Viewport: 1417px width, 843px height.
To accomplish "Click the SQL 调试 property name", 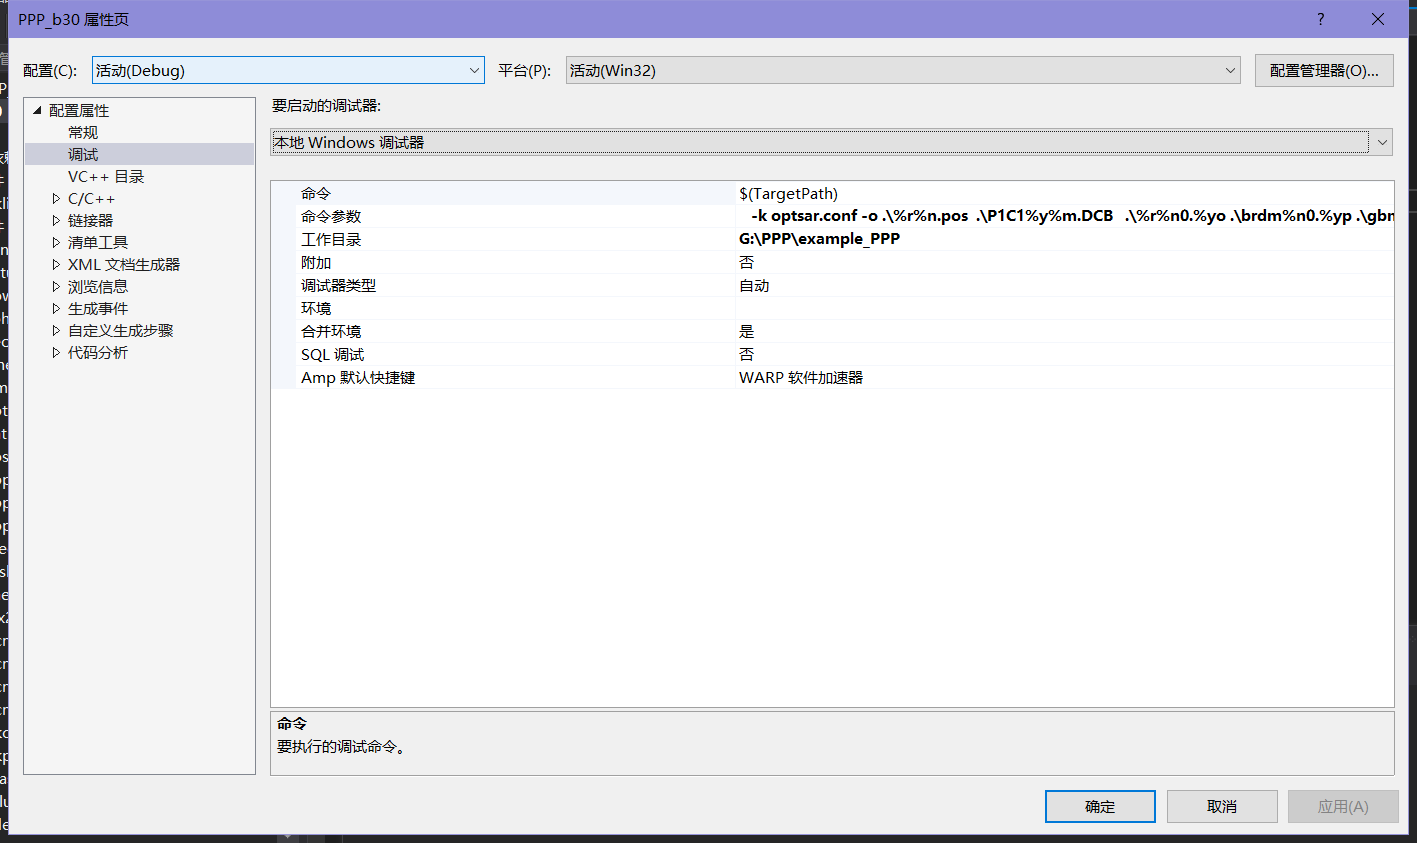I will 333,354.
